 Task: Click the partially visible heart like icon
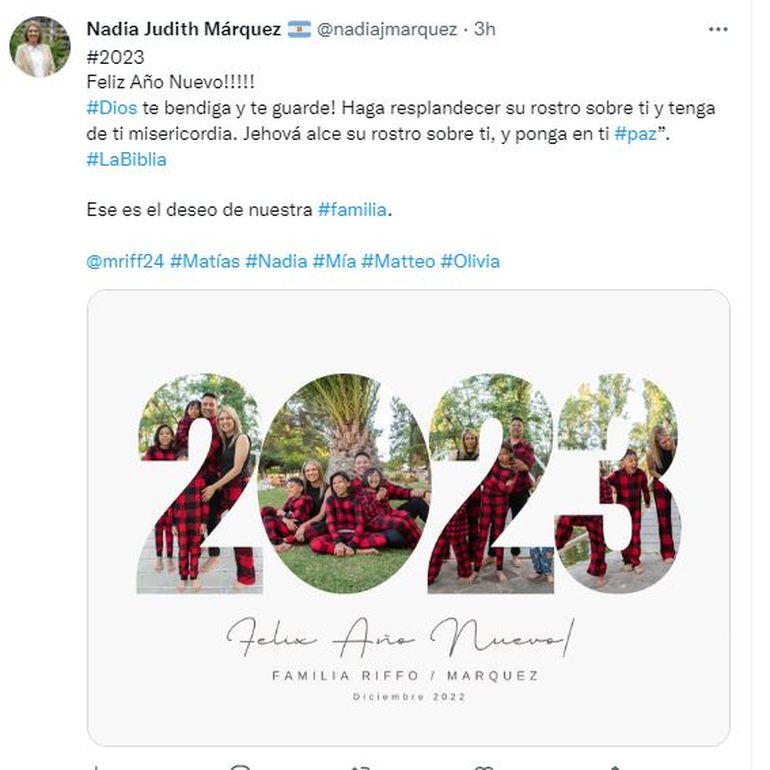(484, 766)
